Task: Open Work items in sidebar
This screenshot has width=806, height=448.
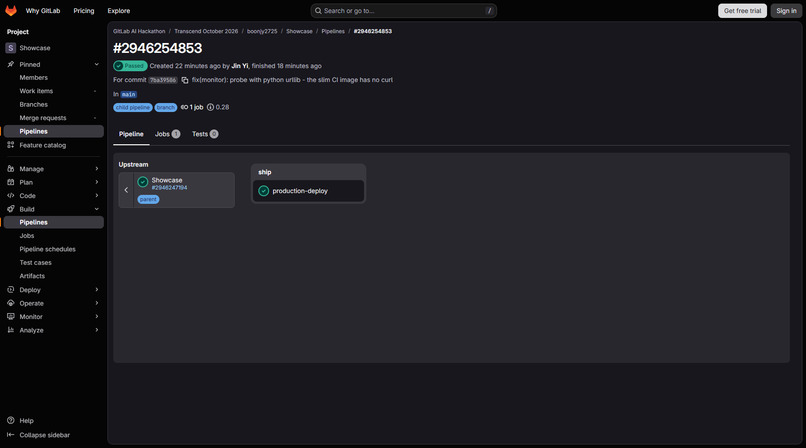Action: pos(53,91)
